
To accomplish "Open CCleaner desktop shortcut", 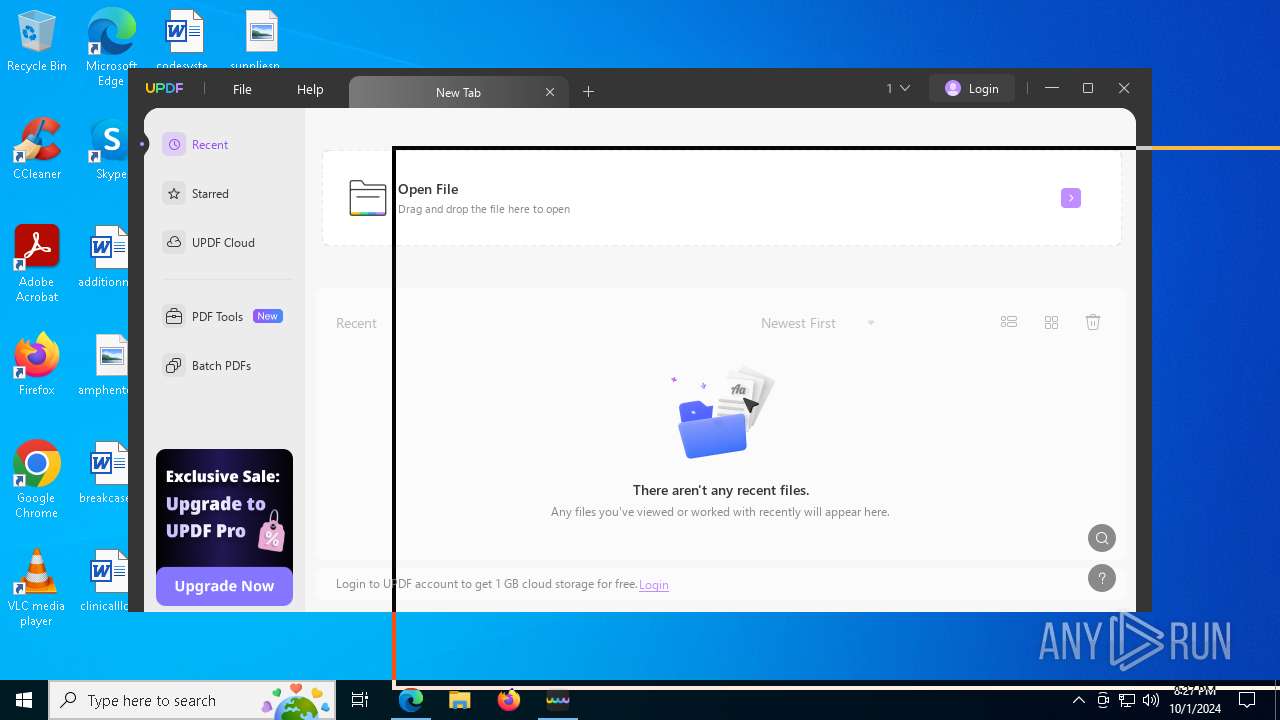I will (x=37, y=148).
